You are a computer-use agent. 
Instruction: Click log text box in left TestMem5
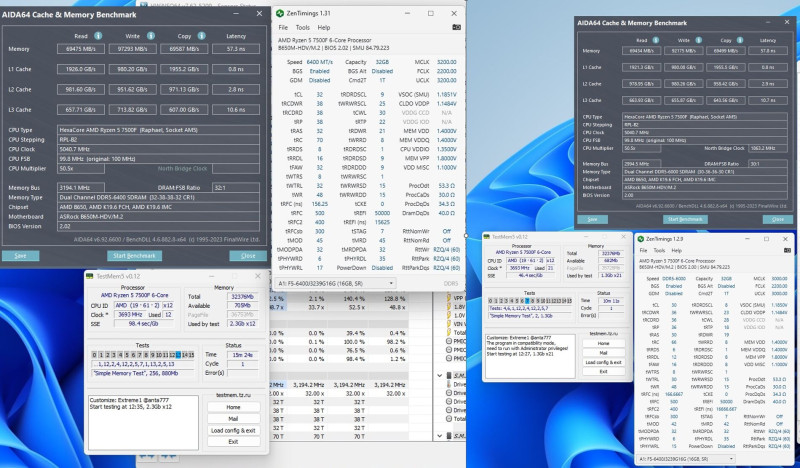click(x=143, y=422)
